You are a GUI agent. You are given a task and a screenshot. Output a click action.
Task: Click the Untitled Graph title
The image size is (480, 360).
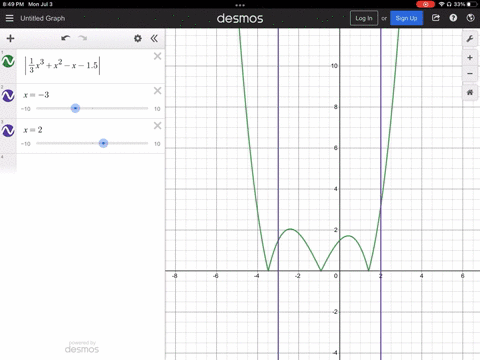coord(43,18)
